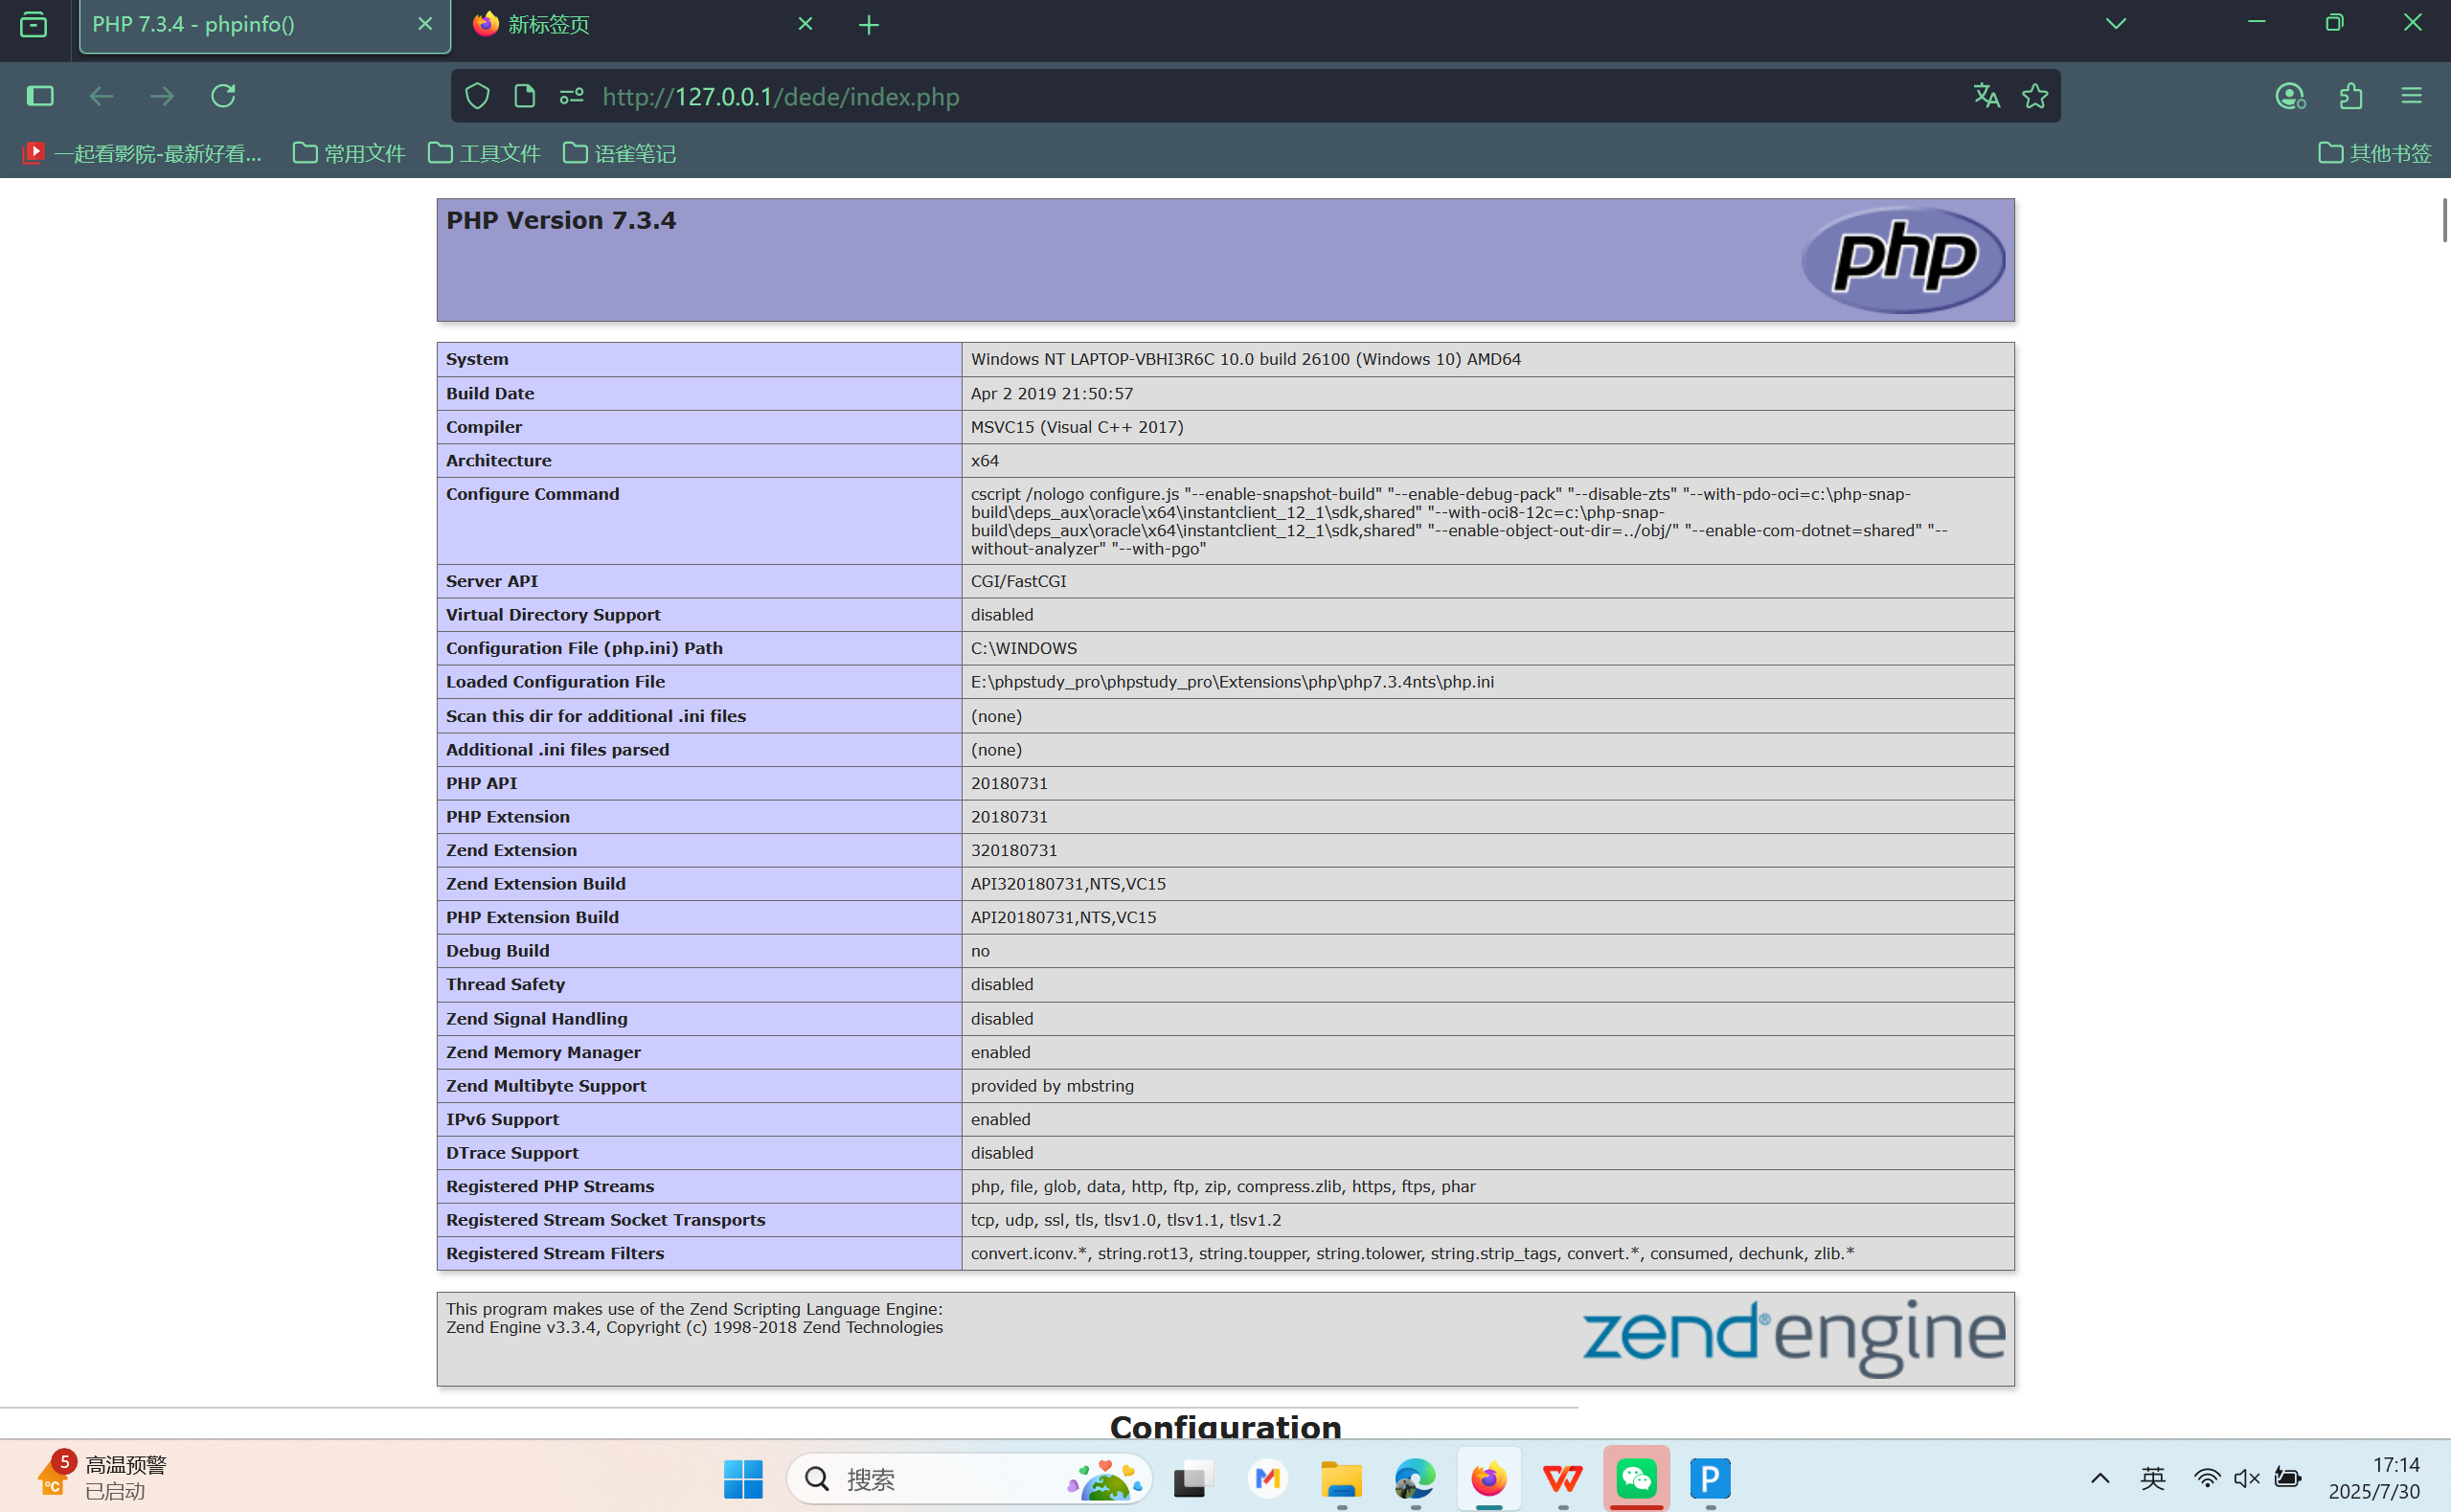Viewport: 2451px width, 1512px height.
Task: Open Firefox icon in taskbar
Action: 1489,1478
